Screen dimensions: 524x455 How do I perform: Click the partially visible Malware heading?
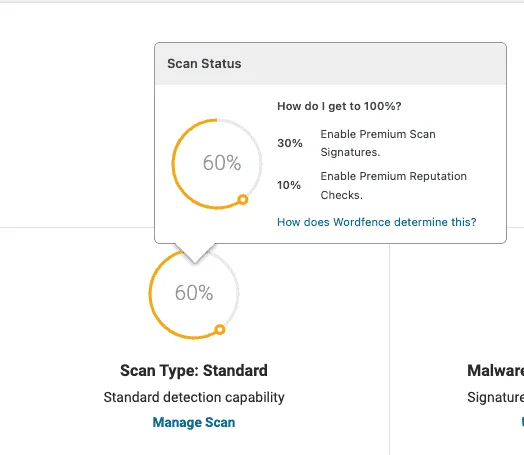coord(496,370)
